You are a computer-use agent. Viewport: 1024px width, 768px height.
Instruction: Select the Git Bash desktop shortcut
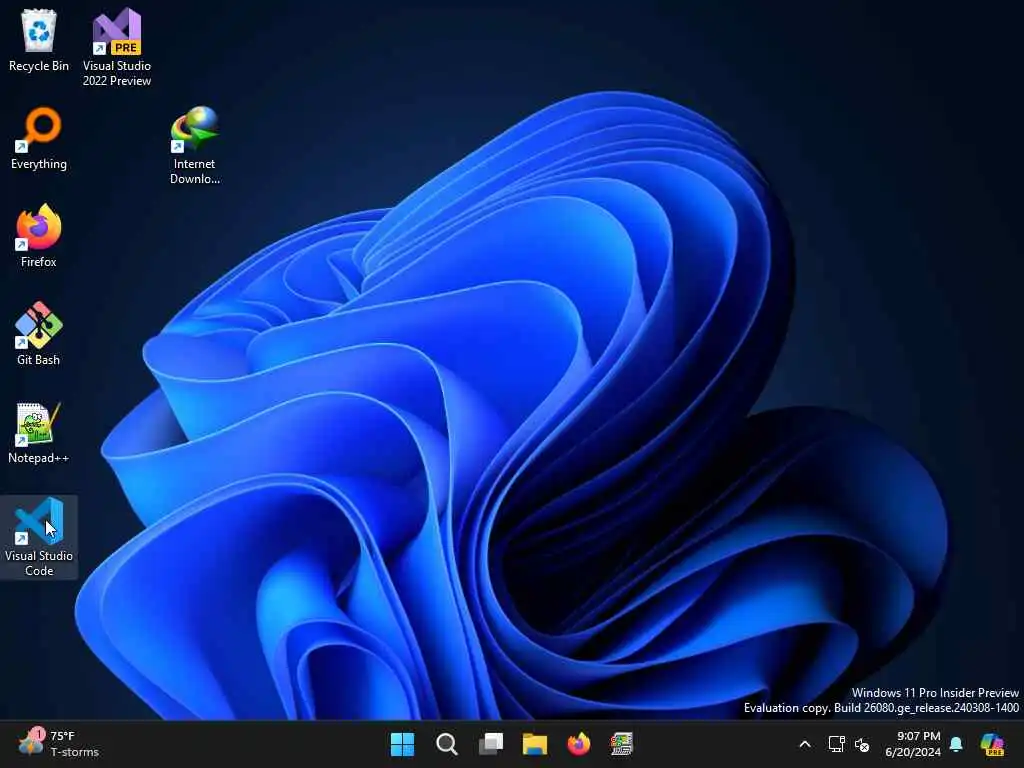coord(39,334)
